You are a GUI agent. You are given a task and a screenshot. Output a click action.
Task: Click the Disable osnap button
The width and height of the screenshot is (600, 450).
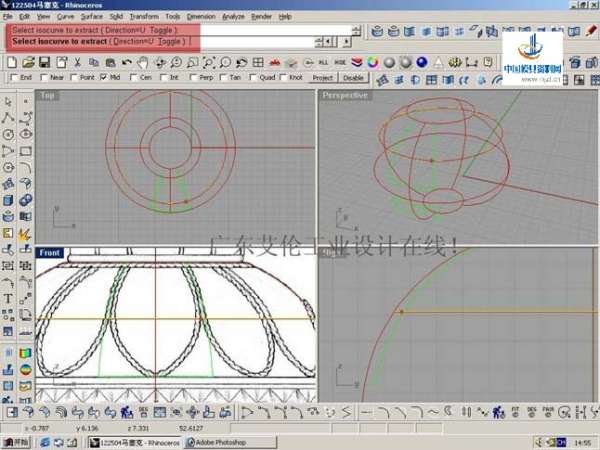(353, 78)
